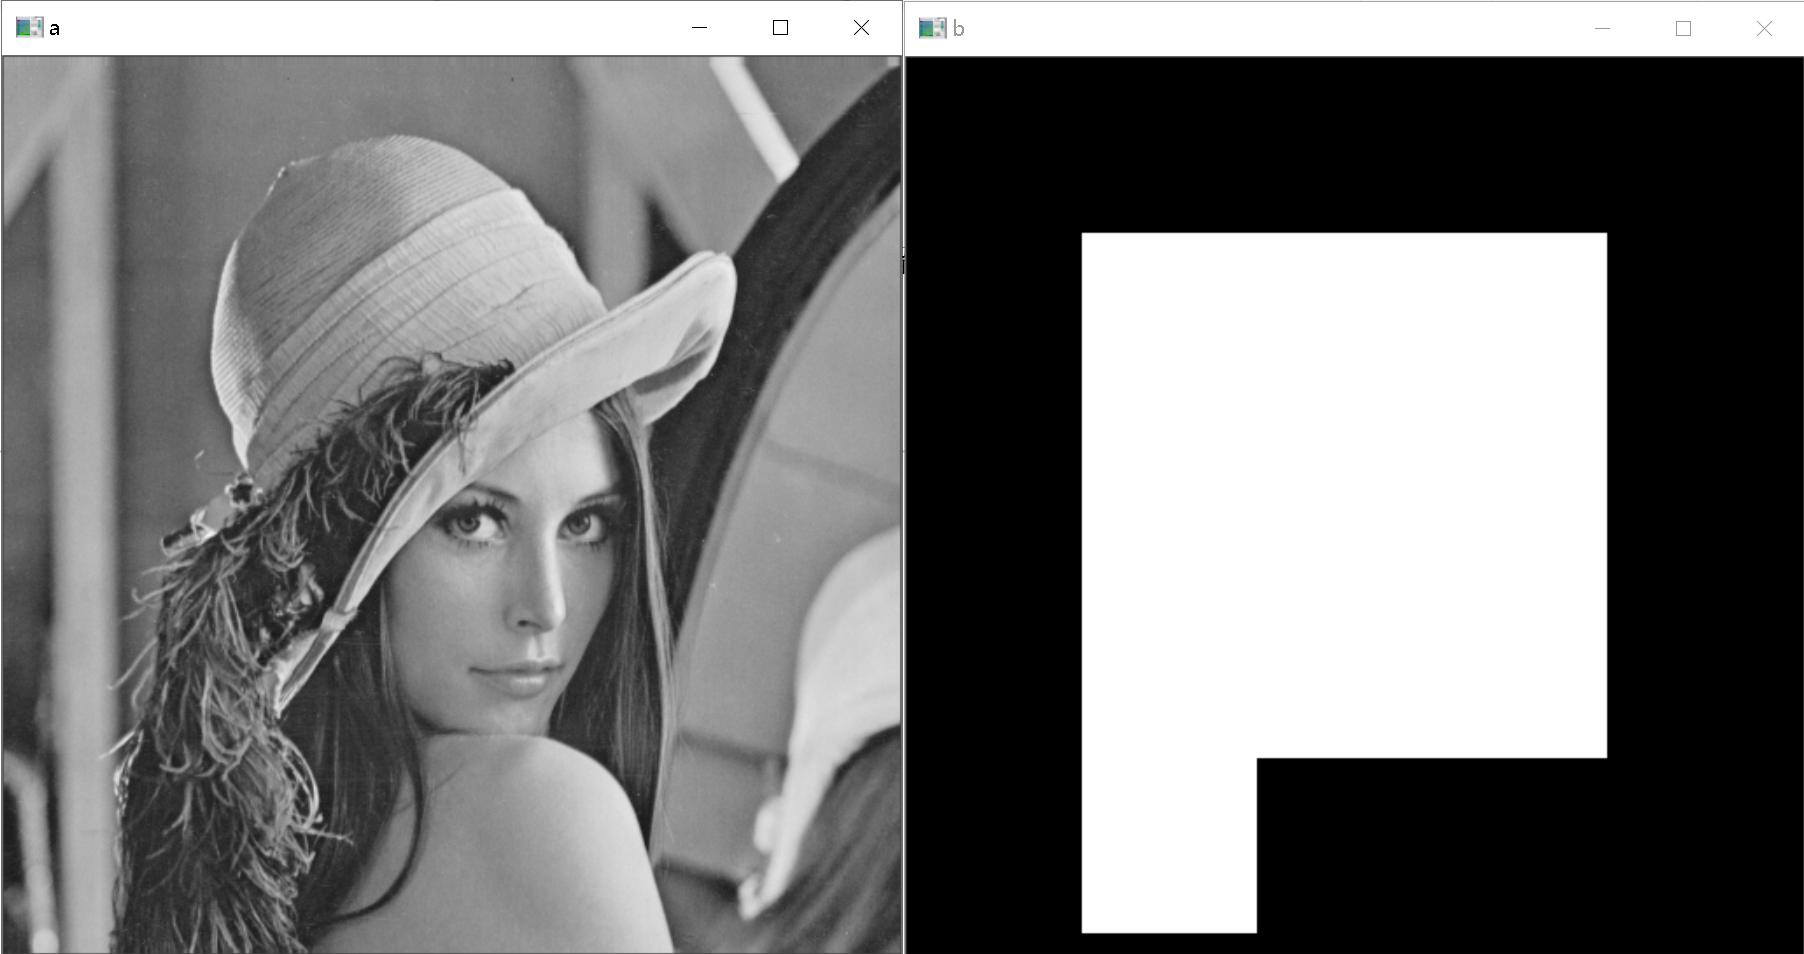Maximize window a
Screen dimensions: 1804x954
pyautogui.click(x=780, y=28)
